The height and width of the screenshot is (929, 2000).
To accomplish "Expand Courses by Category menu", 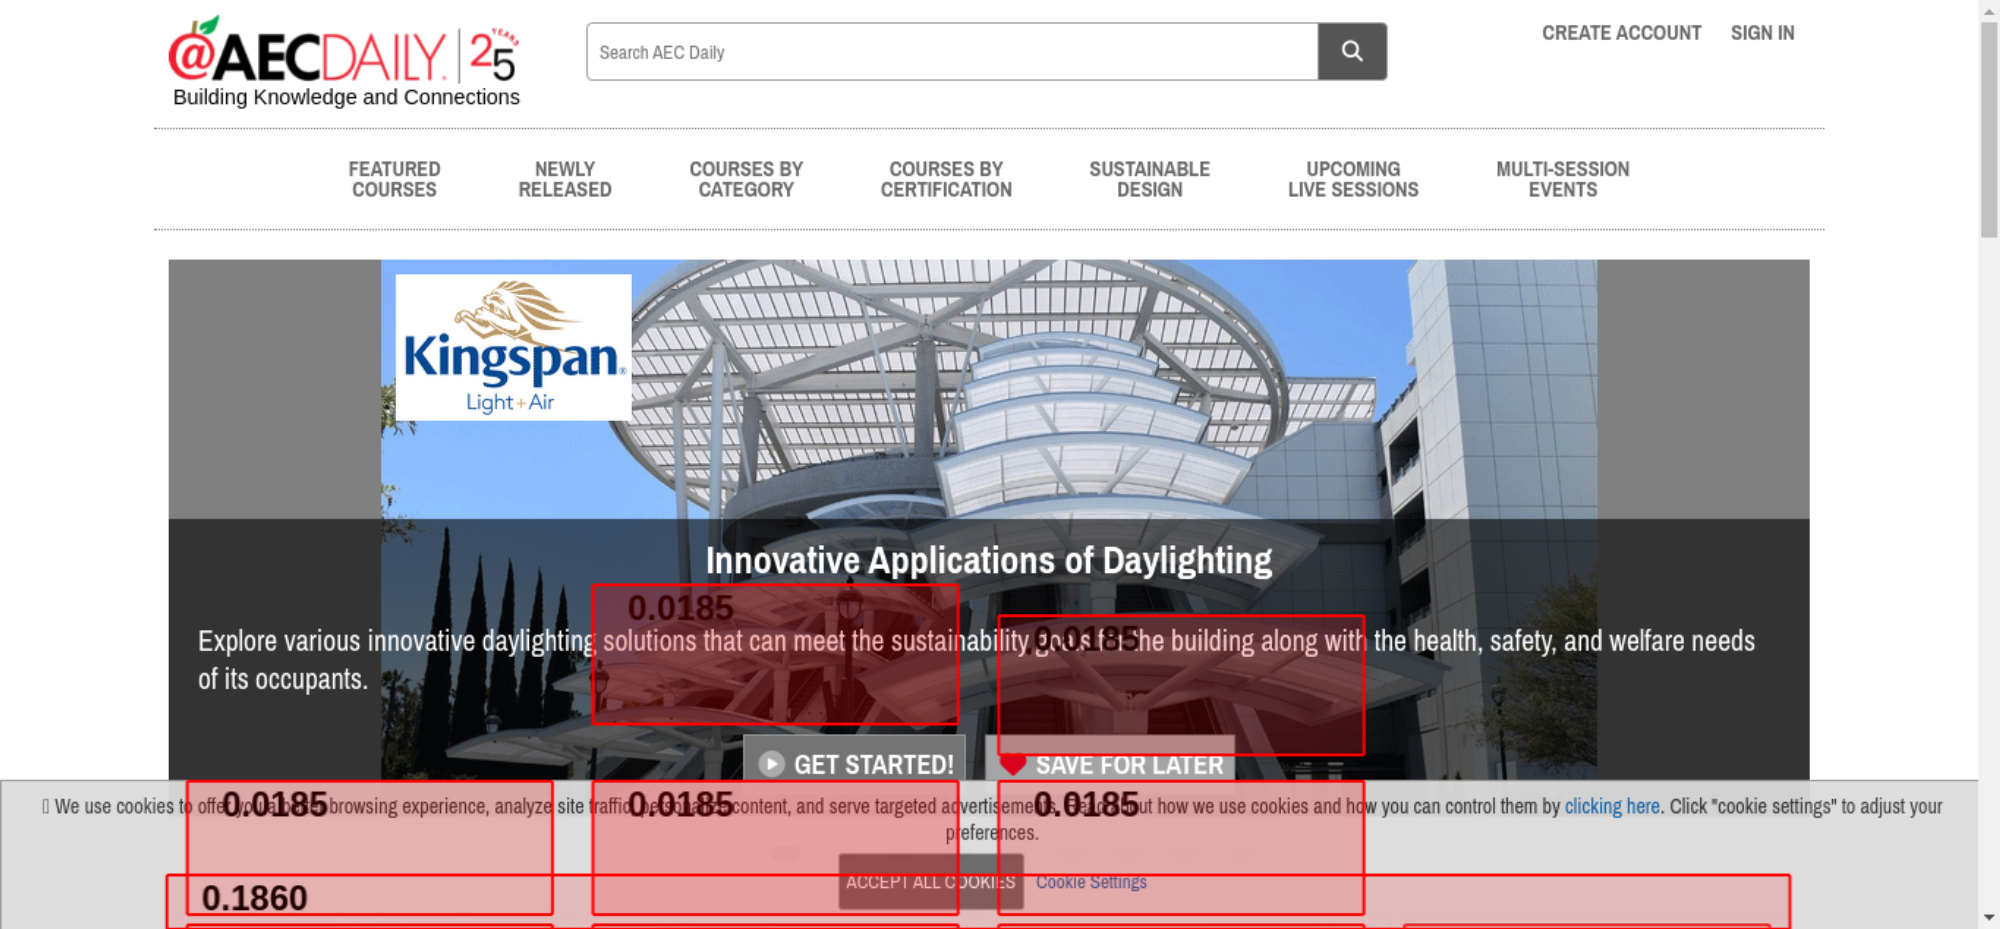I will [745, 180].
